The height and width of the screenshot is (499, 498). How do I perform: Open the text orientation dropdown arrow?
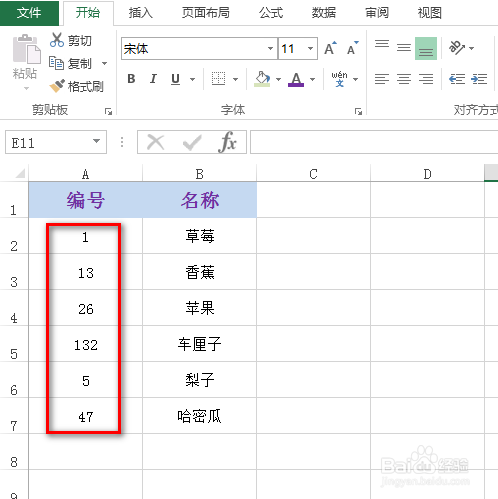click(x=471, y=48)
